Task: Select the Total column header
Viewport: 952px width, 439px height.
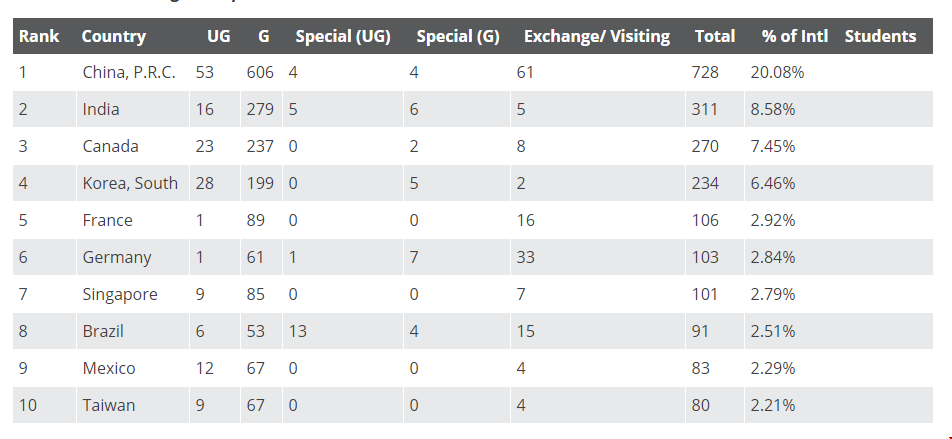Action: 715,36
